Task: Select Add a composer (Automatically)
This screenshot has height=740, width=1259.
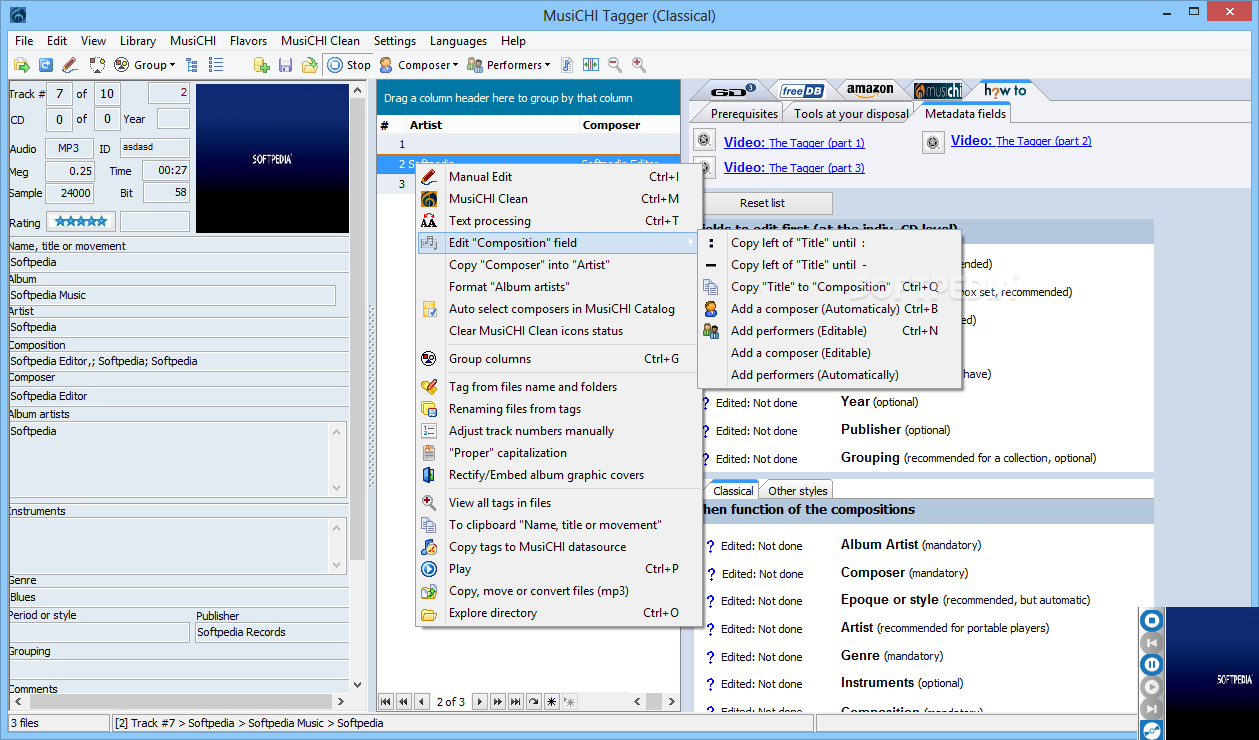Action: (x=829, y=309)
